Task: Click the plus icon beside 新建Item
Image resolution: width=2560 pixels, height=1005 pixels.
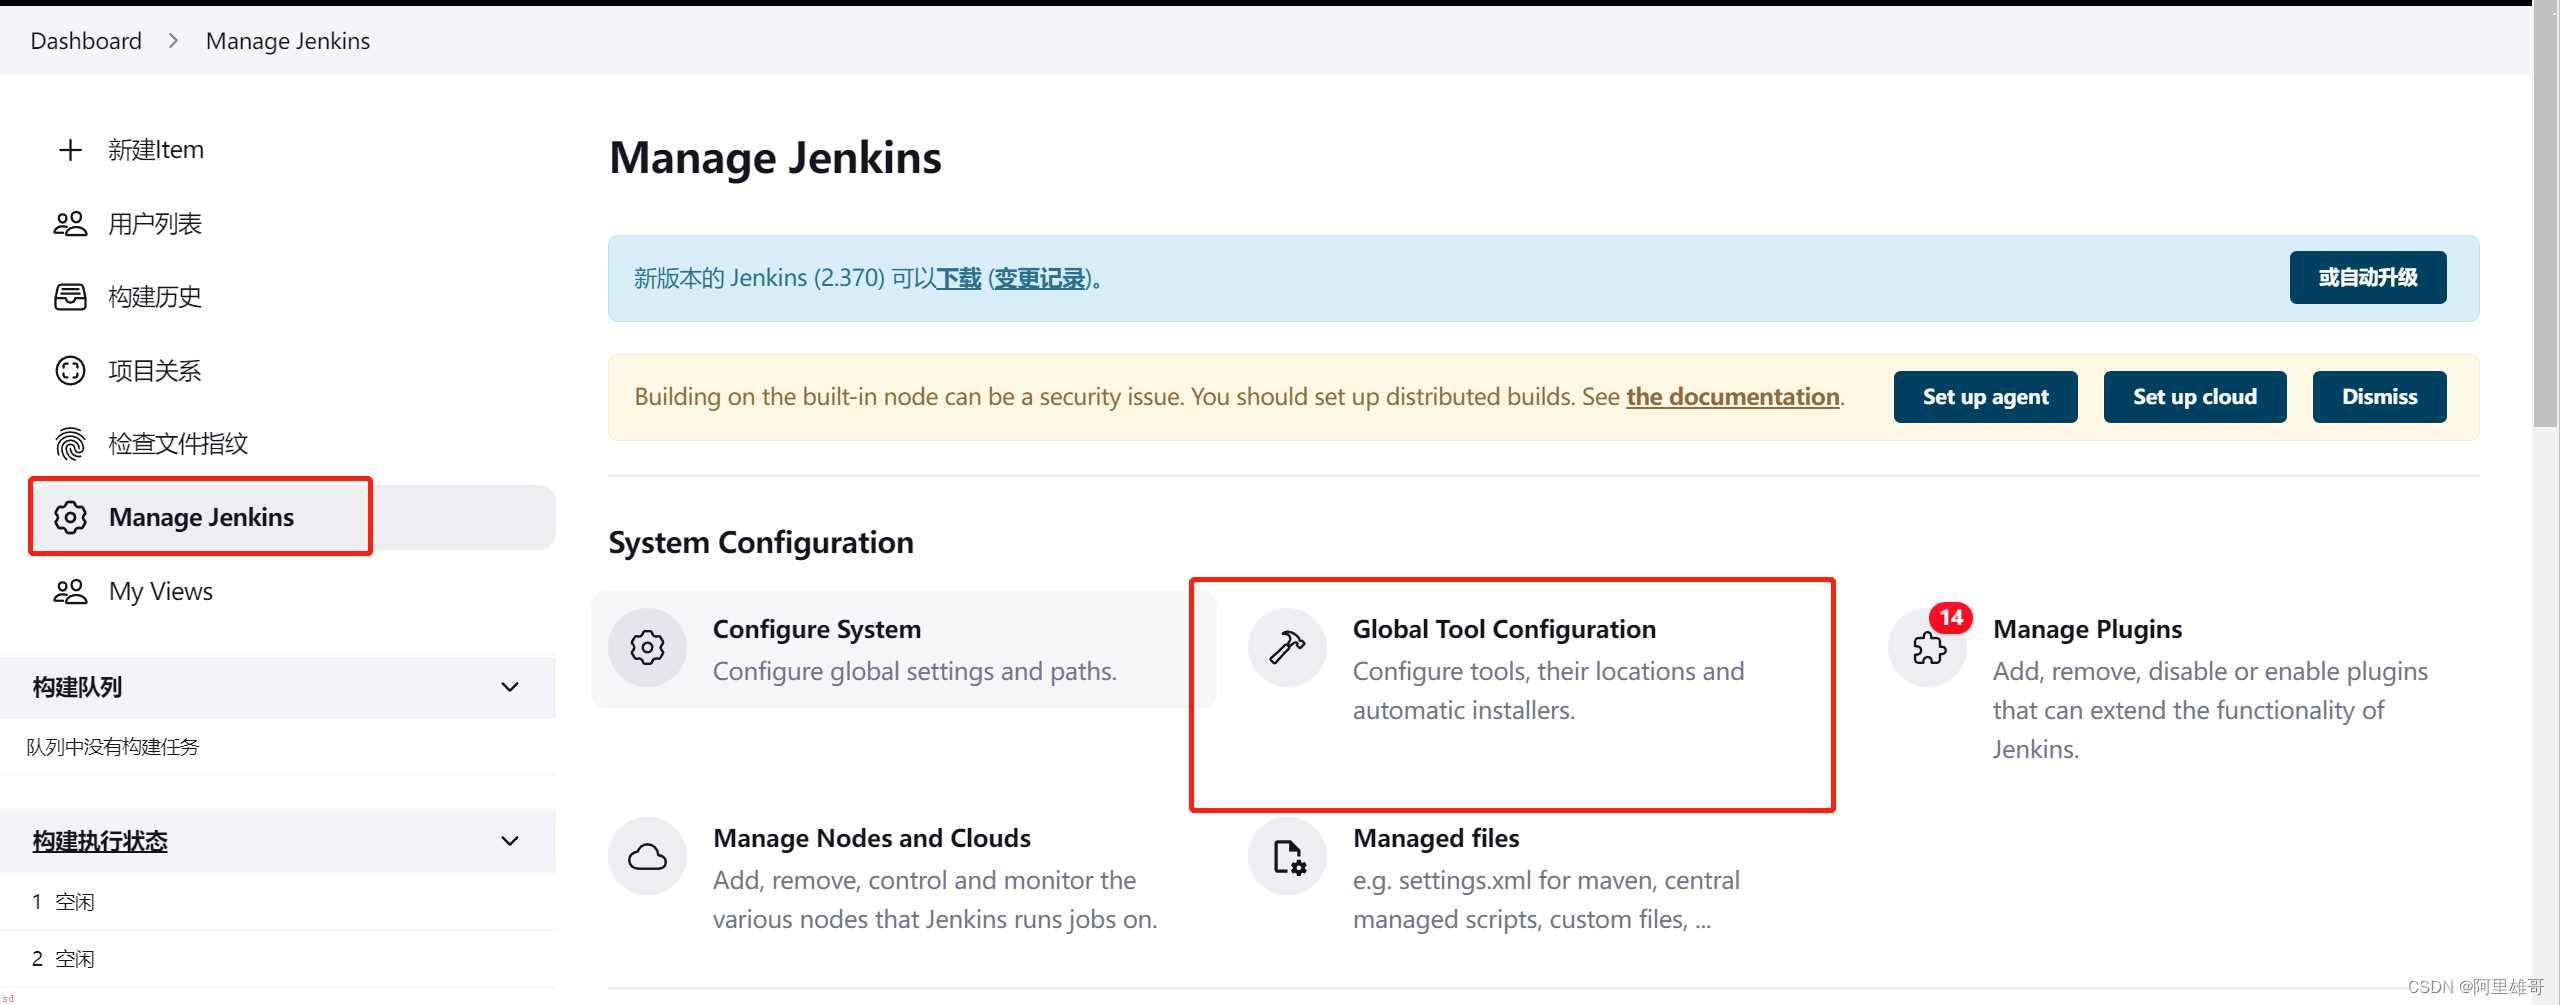Action: 70,150
